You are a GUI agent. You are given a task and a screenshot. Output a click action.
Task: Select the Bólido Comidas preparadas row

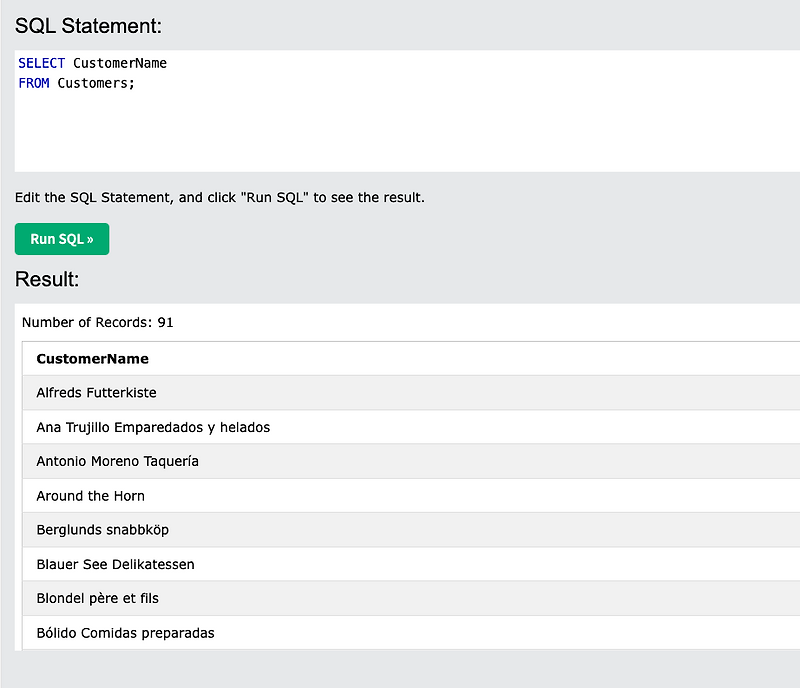pyautogui.click(x=125, y=633)
